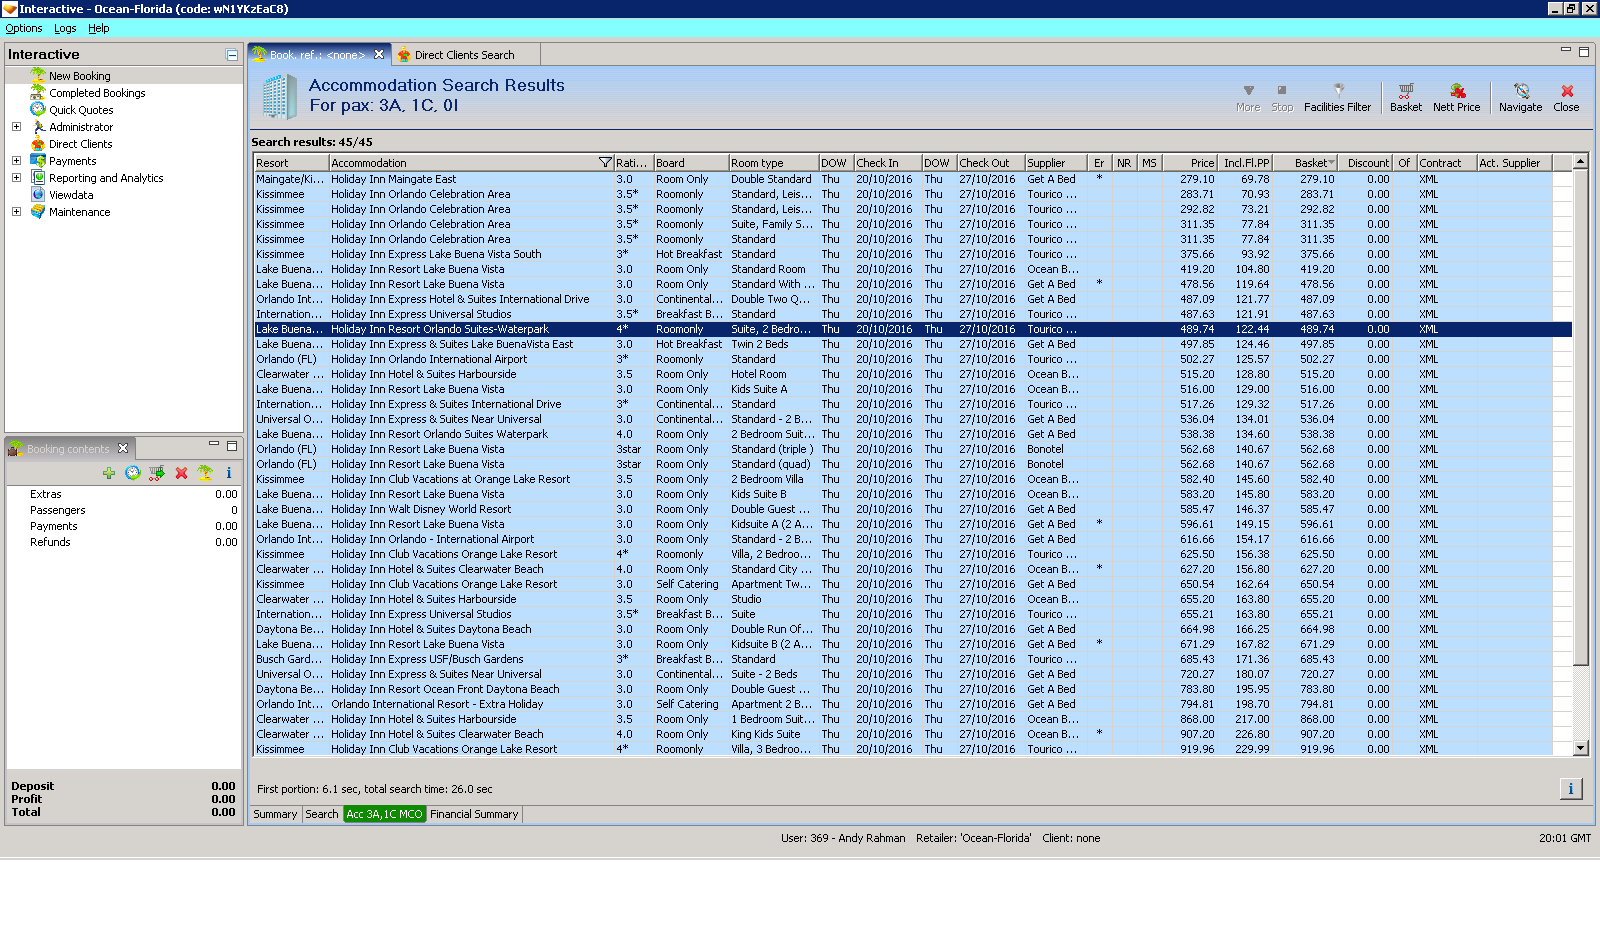Select Holiday Inn Orlando International Airport row

click(902, 359)
